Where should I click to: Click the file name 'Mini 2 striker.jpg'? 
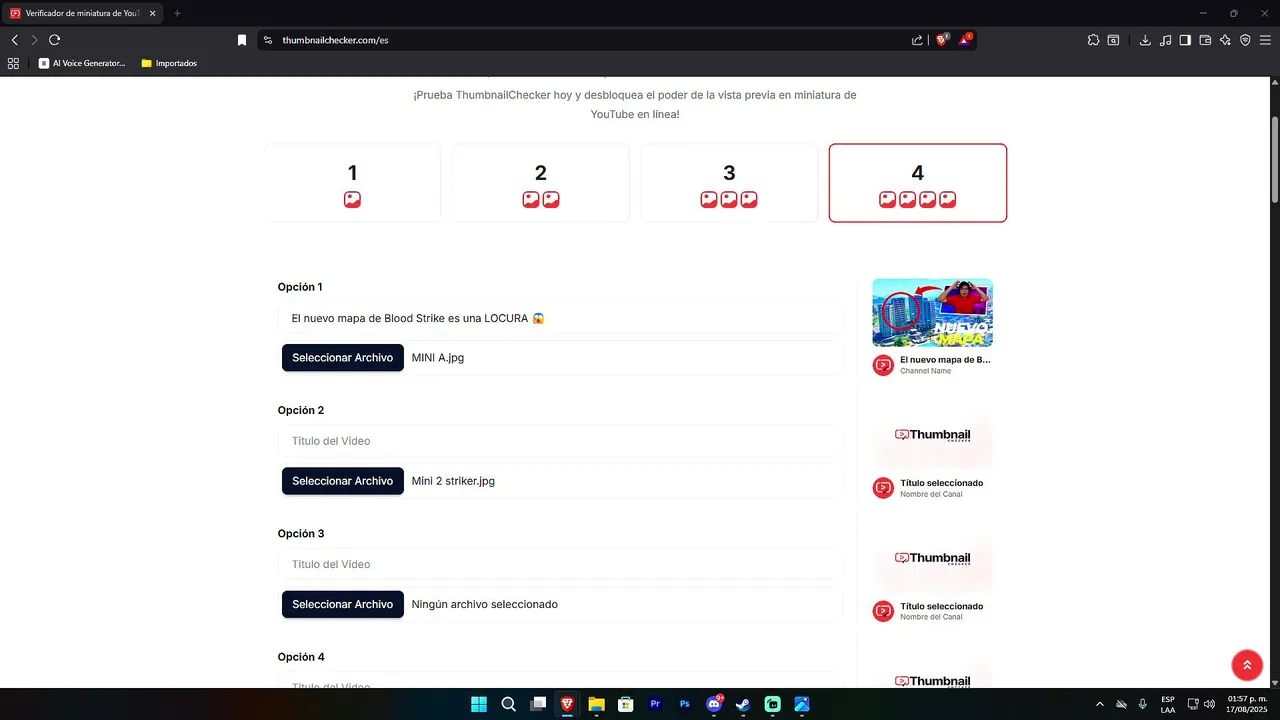pyautogui.click(x=453, y=481)
